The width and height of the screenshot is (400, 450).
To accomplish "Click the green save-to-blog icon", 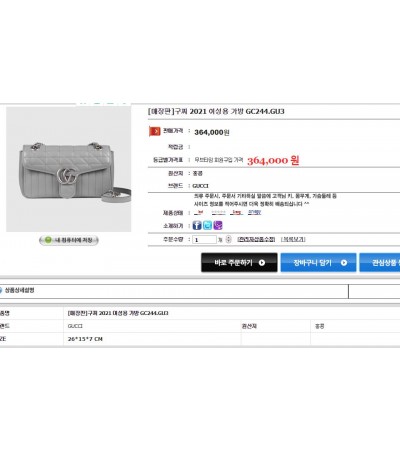I will click(x=48, y=240).
